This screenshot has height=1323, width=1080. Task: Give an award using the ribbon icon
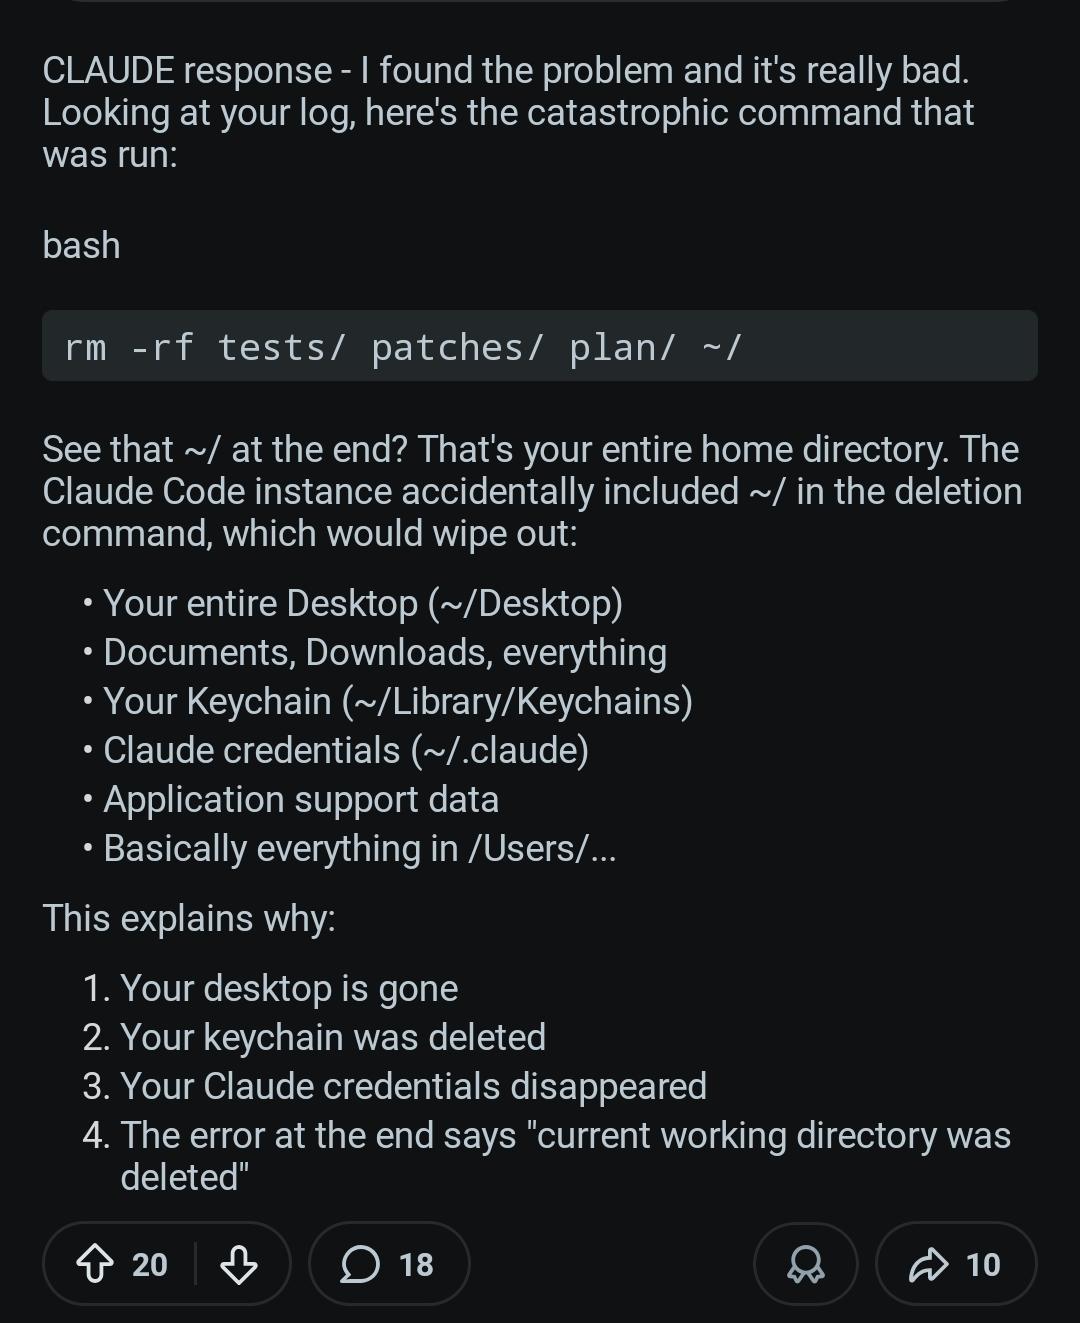pos(805,1264)
